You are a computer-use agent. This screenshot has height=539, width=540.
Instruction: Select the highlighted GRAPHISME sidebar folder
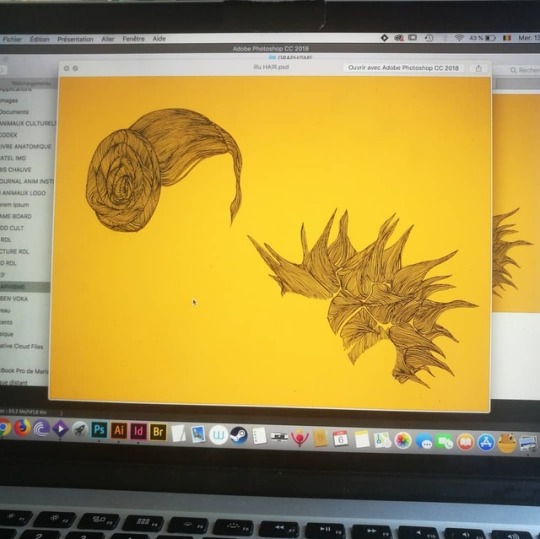25,287
